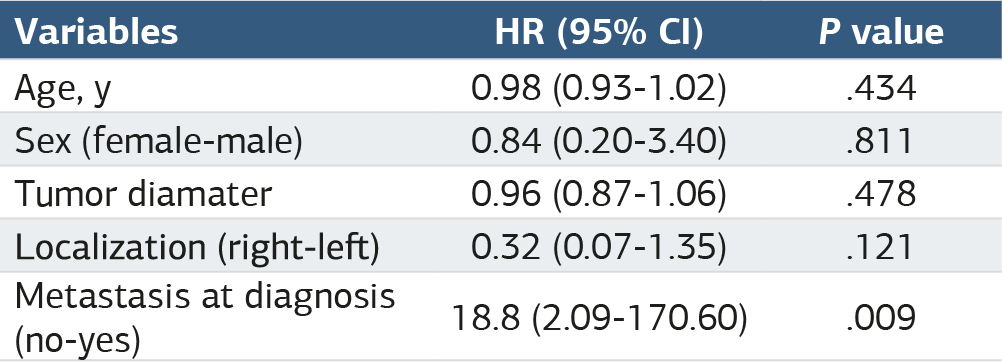This screenshot has width=1002, height=362.
Task: Click the HR (95% CI) column header
Action: pyautogui.click(x=599, y=33)
